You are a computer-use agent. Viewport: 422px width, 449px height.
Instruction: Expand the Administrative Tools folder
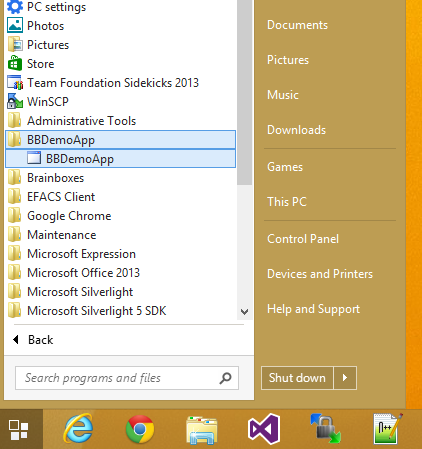pos(72,121)
